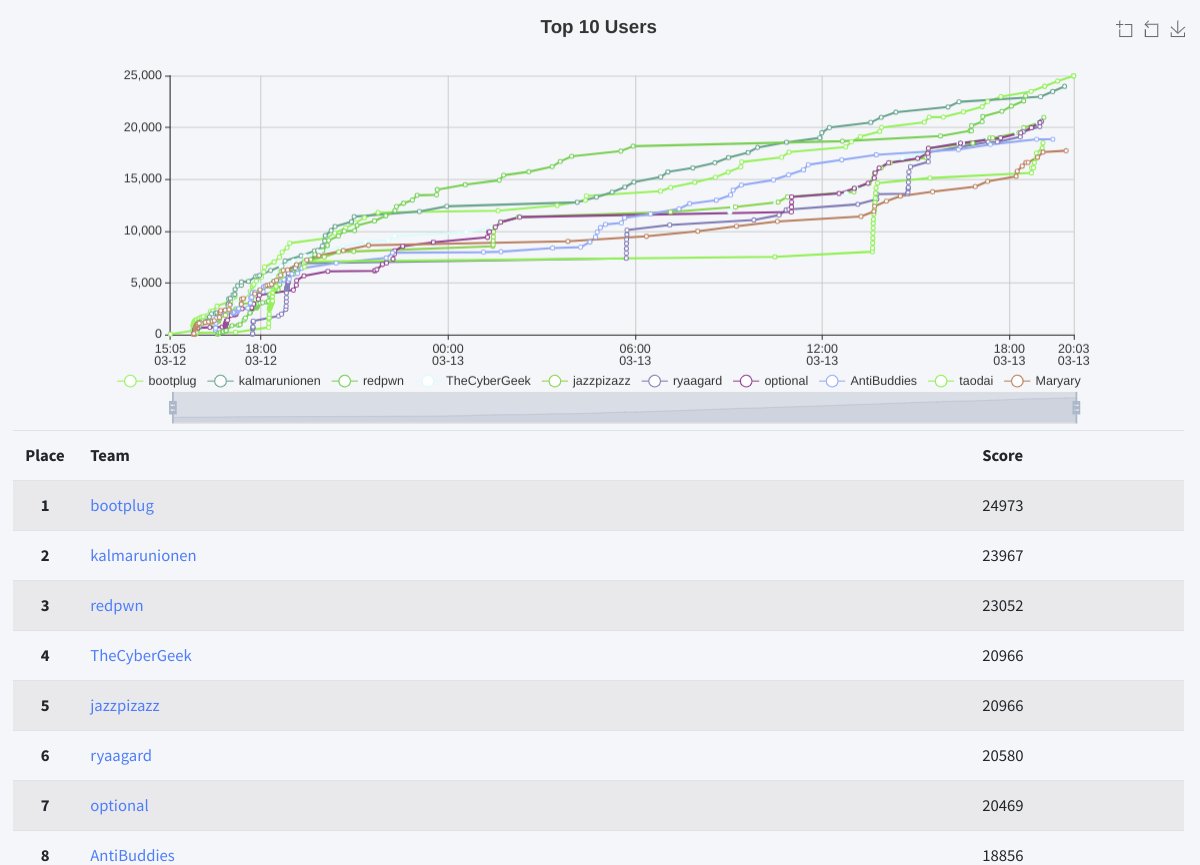
Task: Open the bootplug team page link
Action: (x=121, y=506)
